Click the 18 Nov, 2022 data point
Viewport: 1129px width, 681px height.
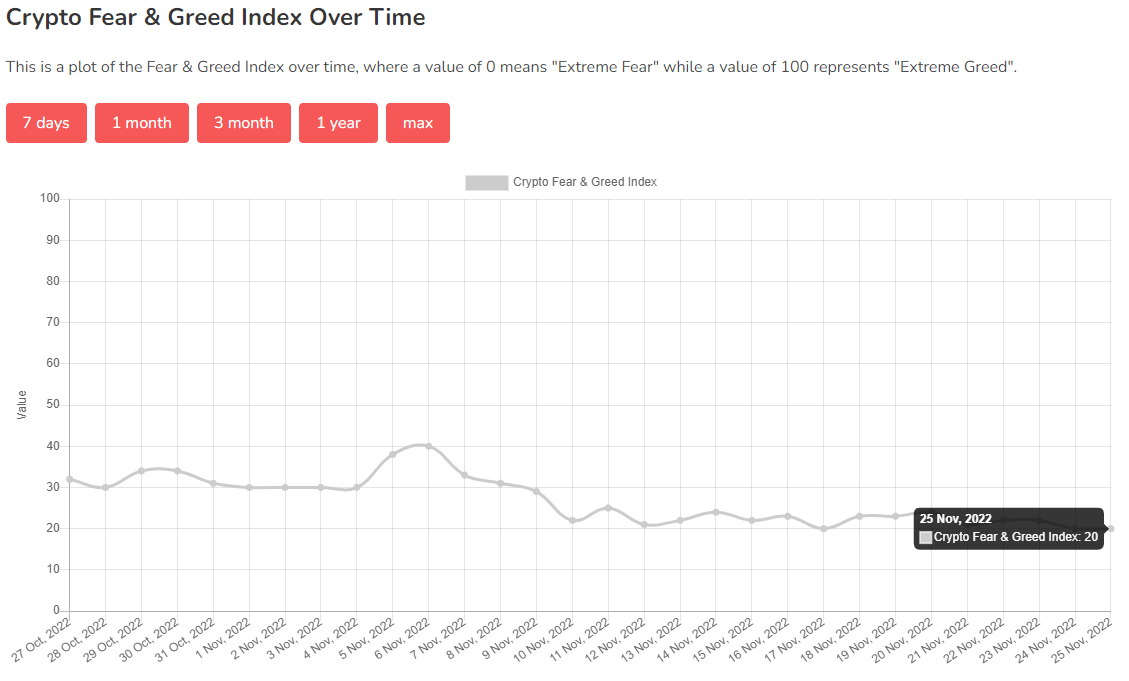(x=859, y=516)
